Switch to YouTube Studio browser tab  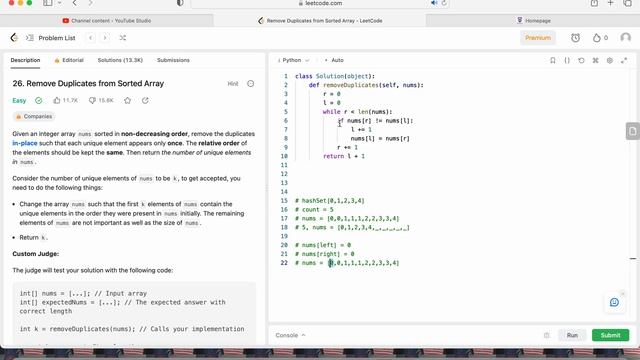coord(107,20)
